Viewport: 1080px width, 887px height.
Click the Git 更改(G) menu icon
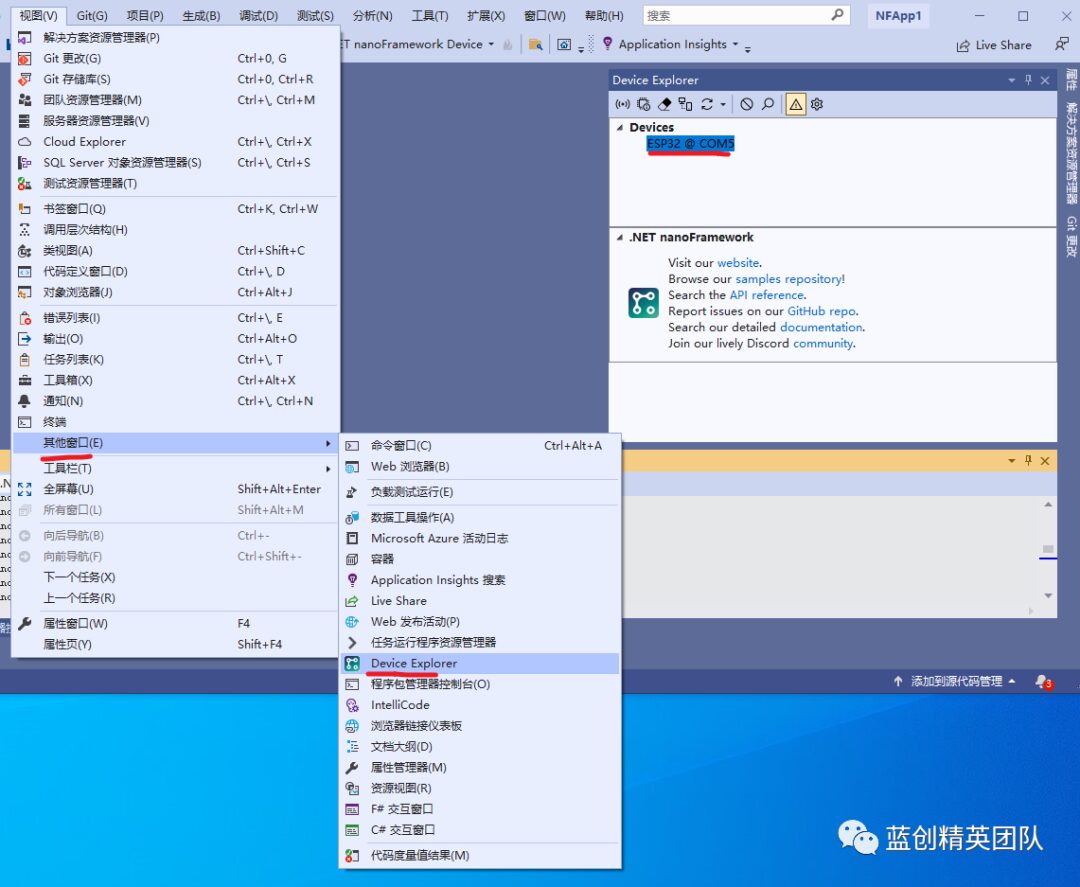tap(25, 59)
